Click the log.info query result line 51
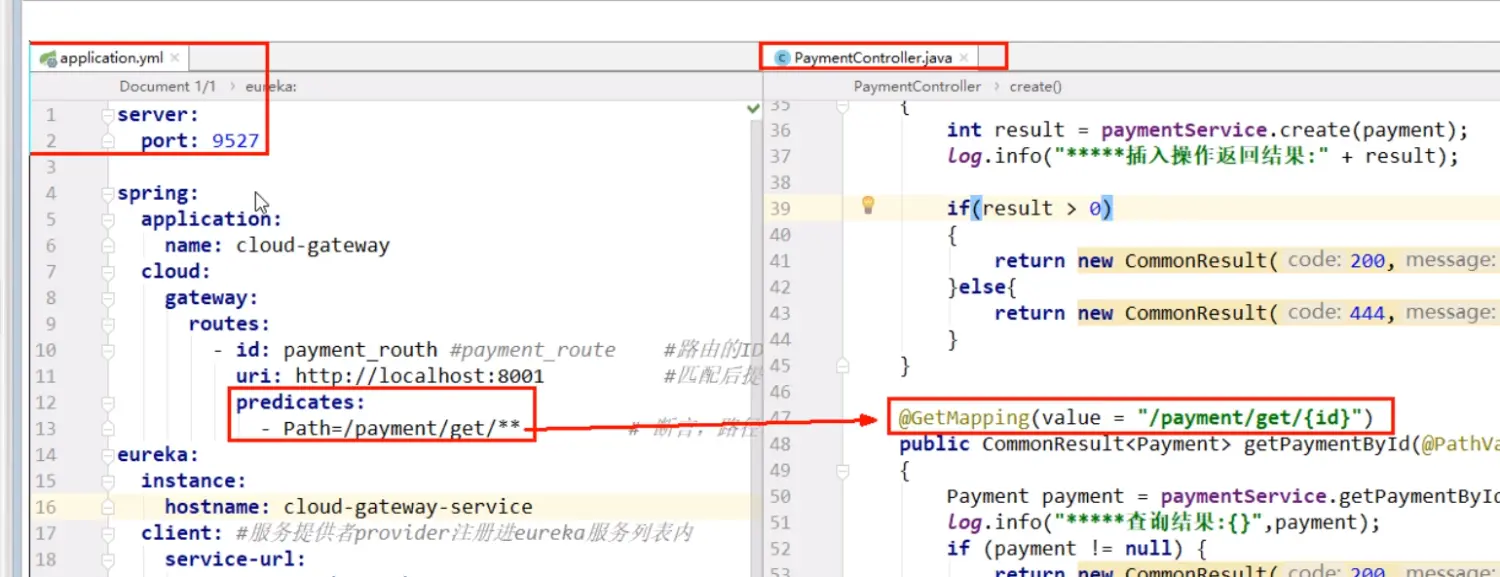The width and height of the screenshot is (1500, 577). coord(1163,522)
